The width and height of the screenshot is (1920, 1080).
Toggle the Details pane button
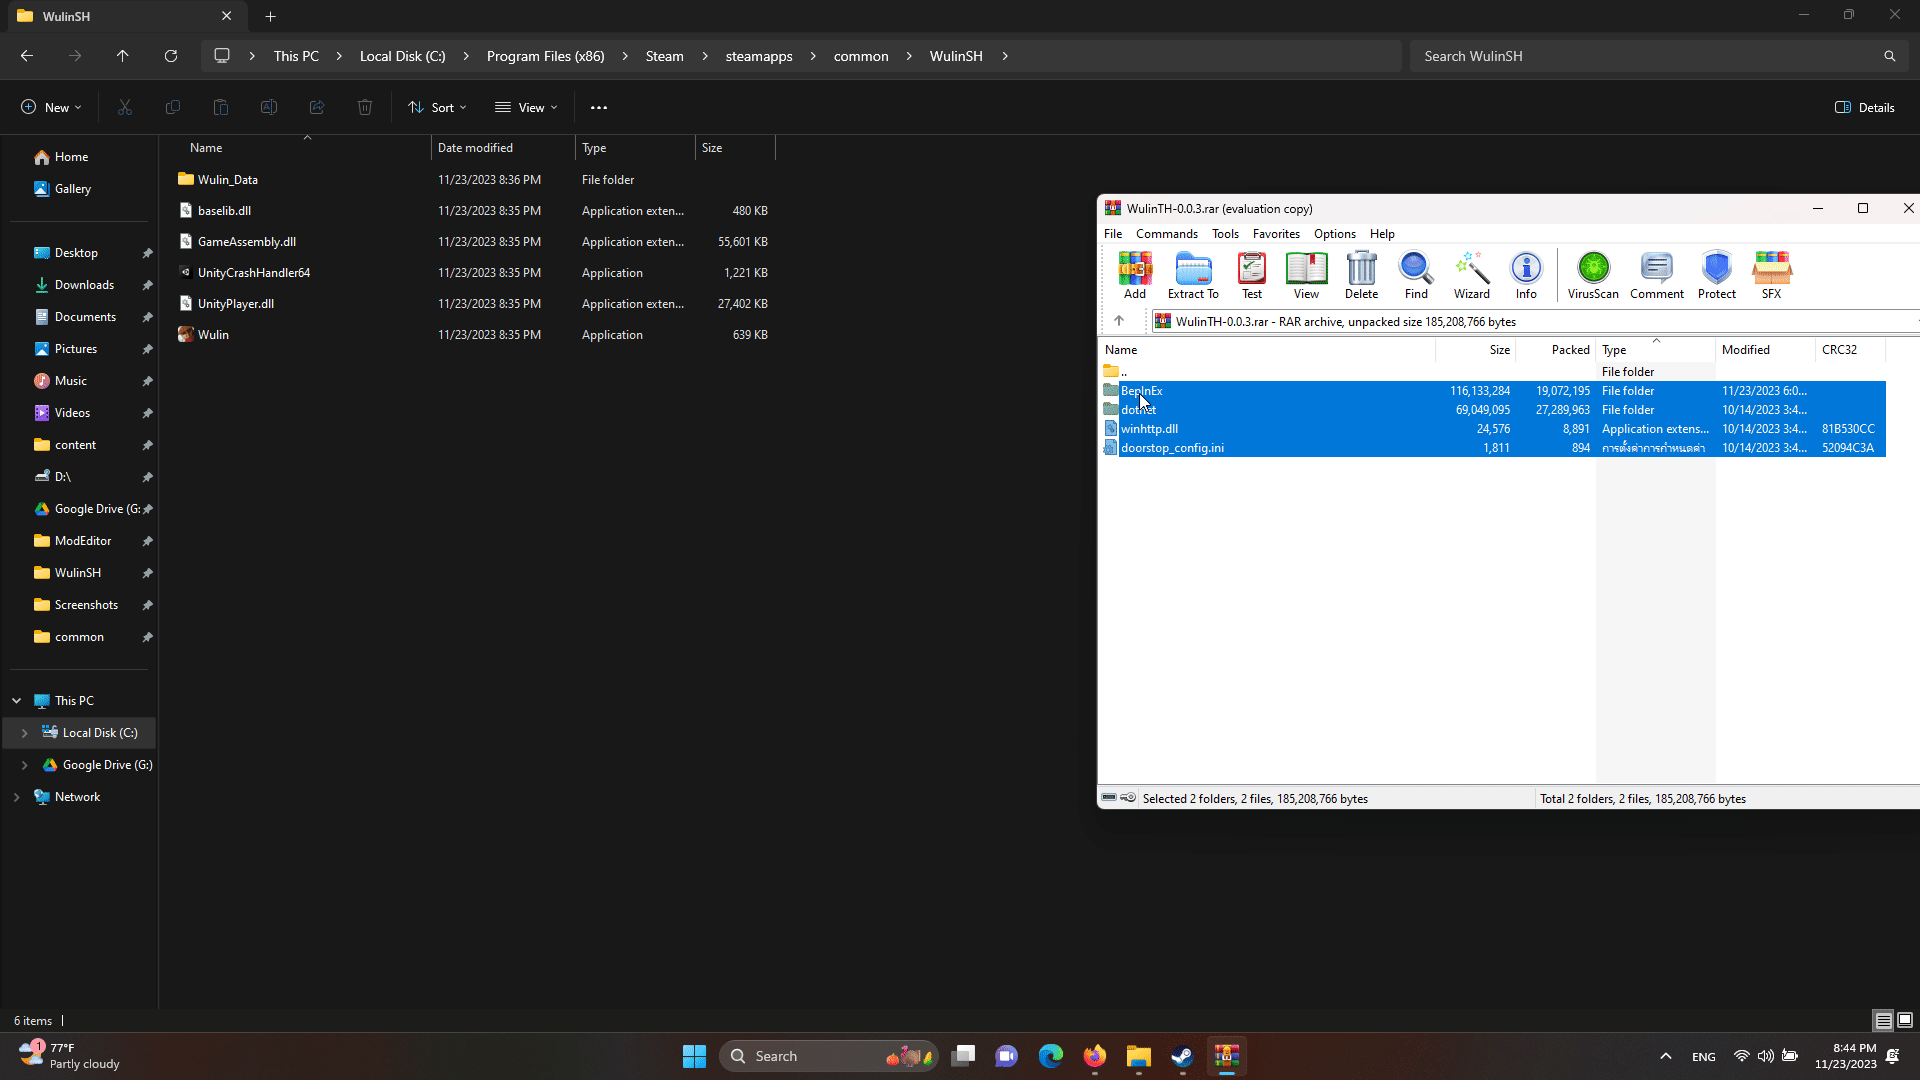1865,107
